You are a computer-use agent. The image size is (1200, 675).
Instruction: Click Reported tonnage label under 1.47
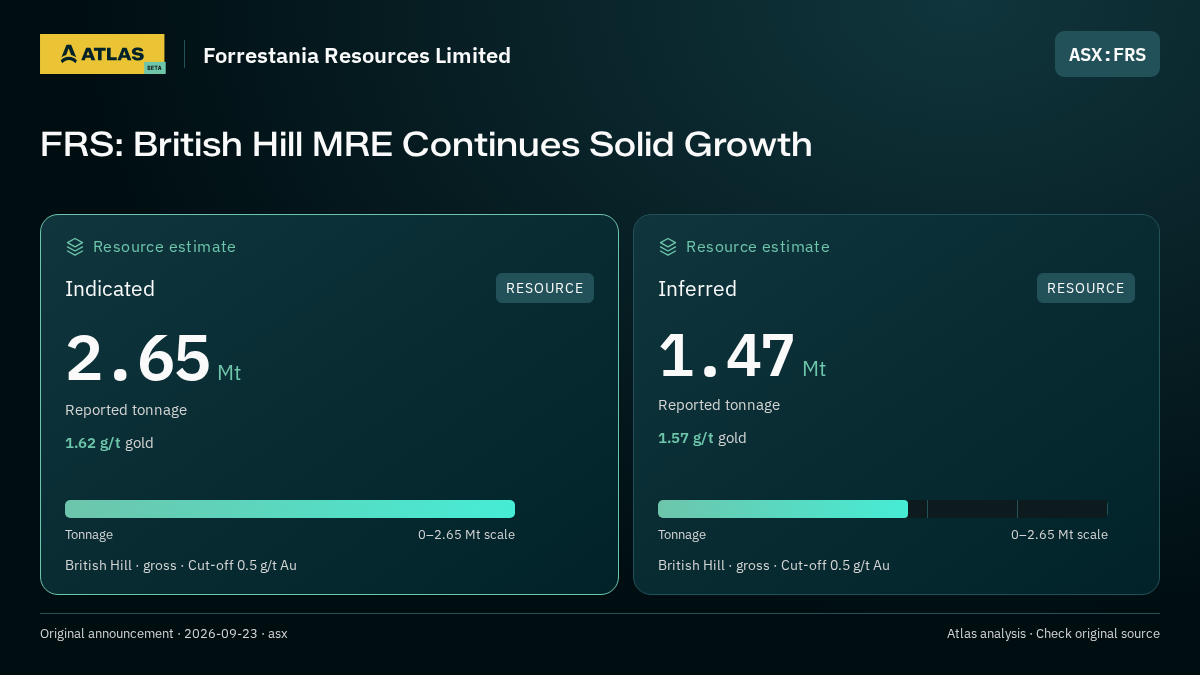pos(719,405)
